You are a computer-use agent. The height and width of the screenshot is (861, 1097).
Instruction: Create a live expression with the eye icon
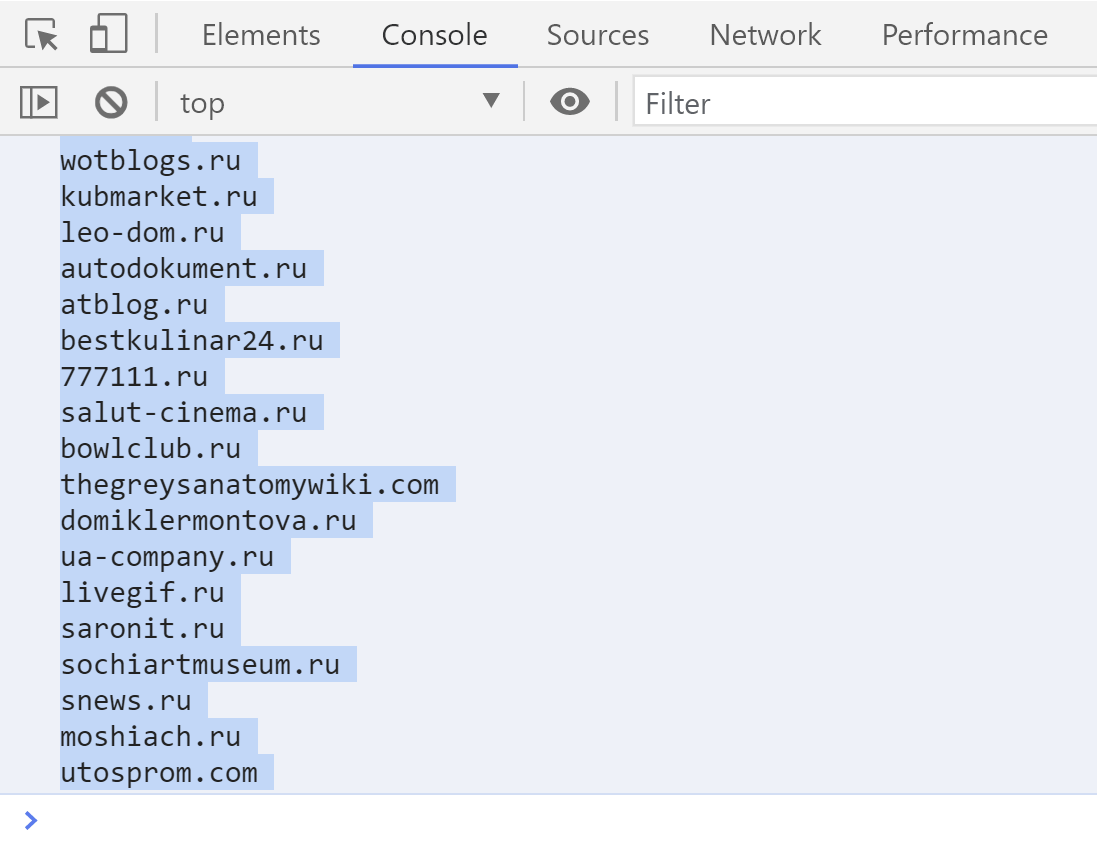pos(569,102)
